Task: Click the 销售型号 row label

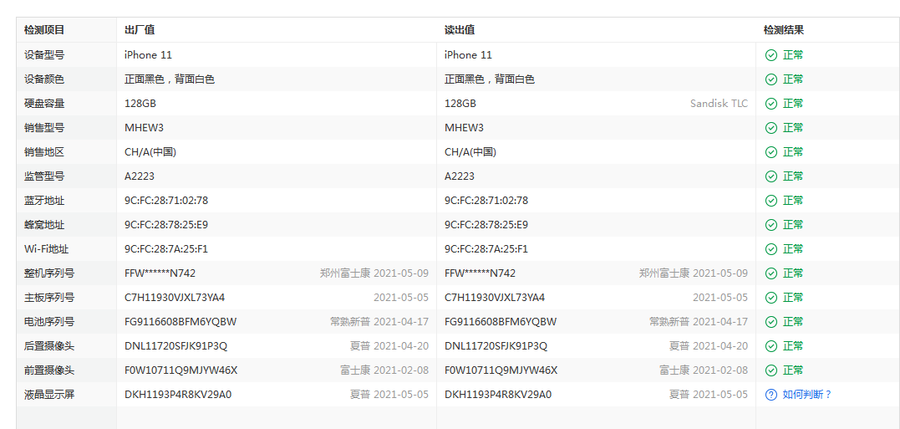Action: coord(44,128)
